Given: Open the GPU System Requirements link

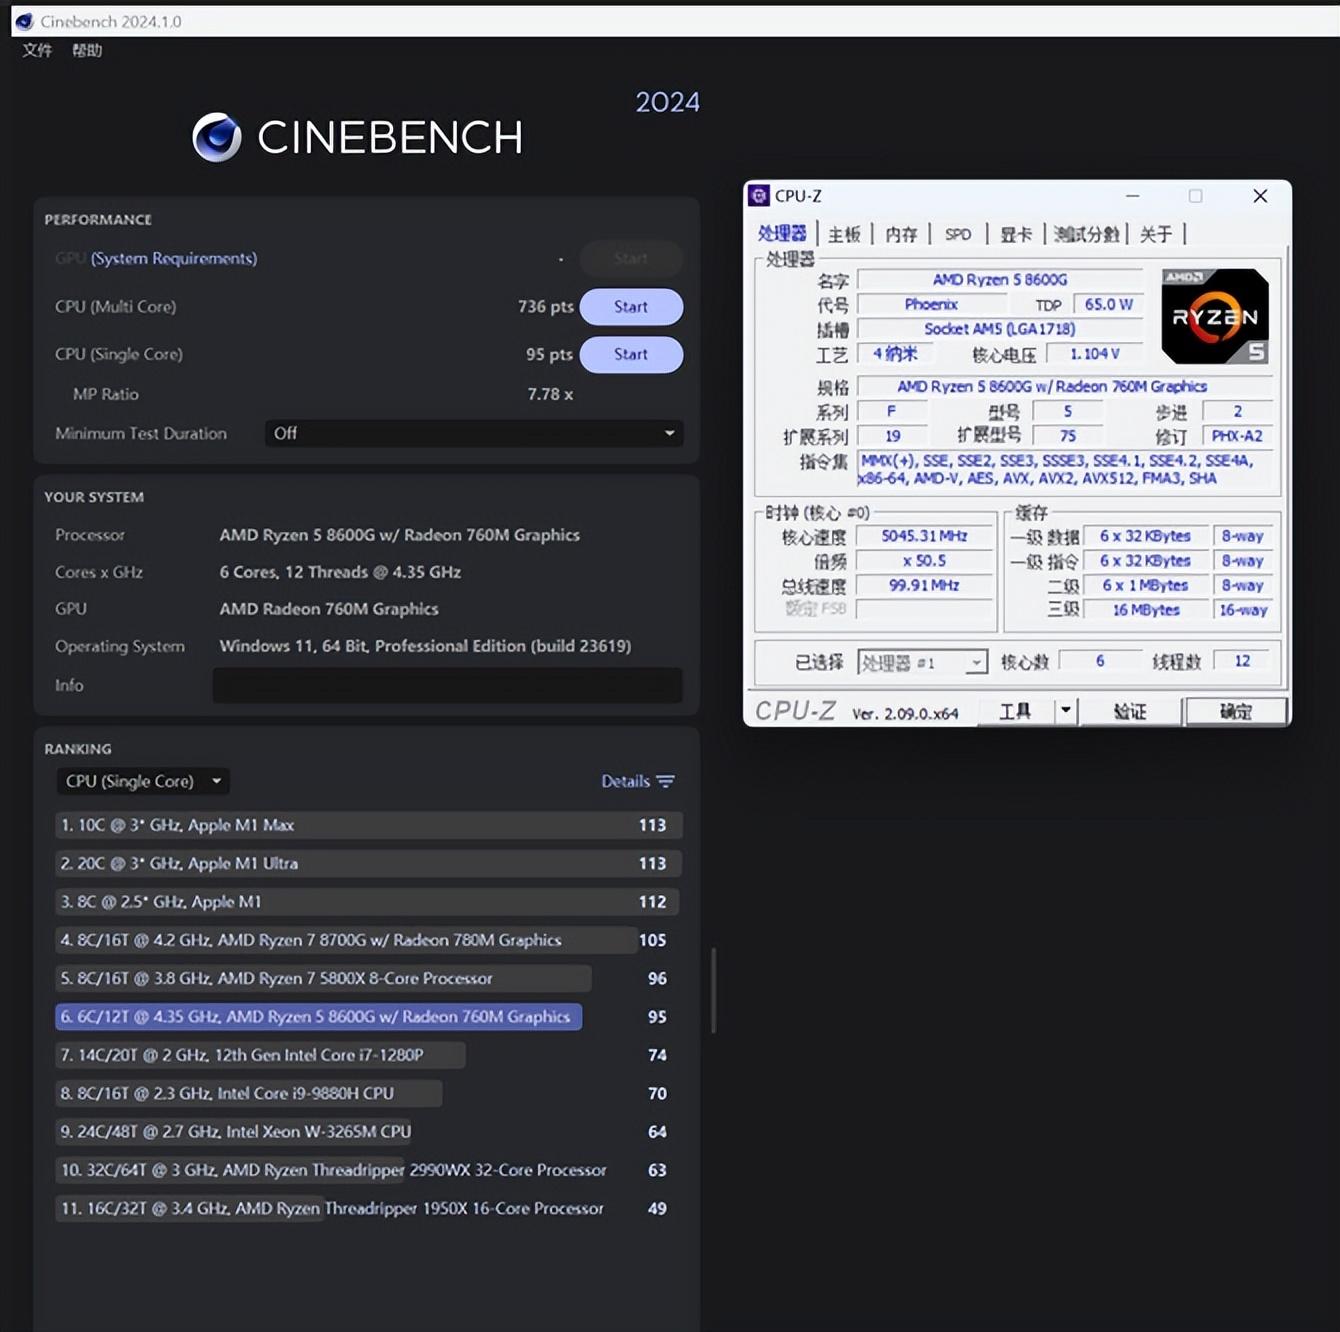Looking at the screenshot, I should click(x=174, y=258).
